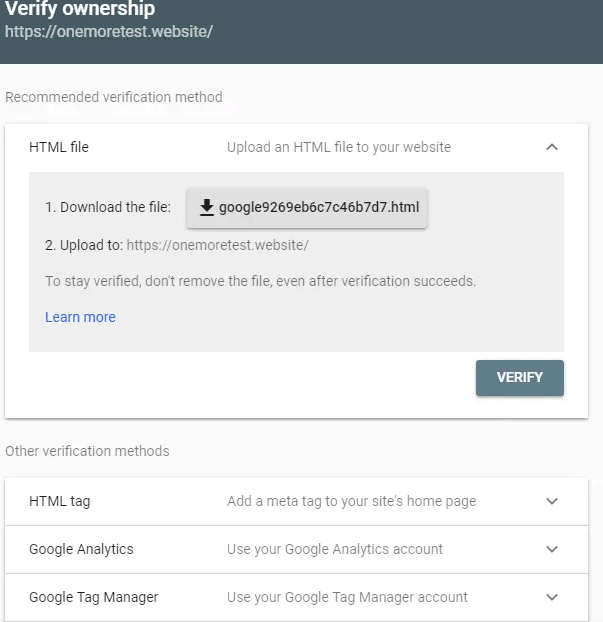Click the 'To stay verified' notice text
The height and width of the screenshot is (622, 603).
tap(260, 281)
